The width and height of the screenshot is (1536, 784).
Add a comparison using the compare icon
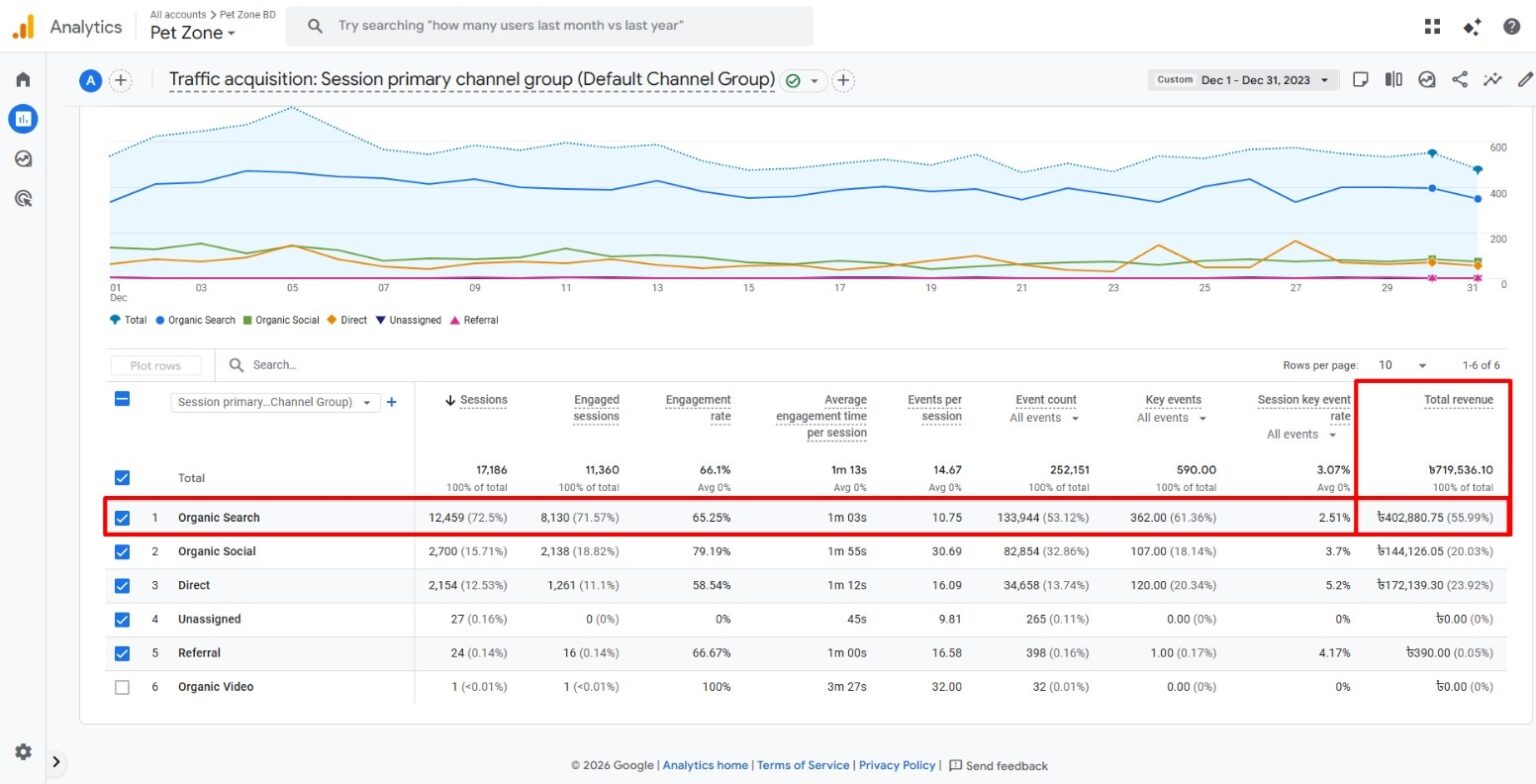(1393, 79)
